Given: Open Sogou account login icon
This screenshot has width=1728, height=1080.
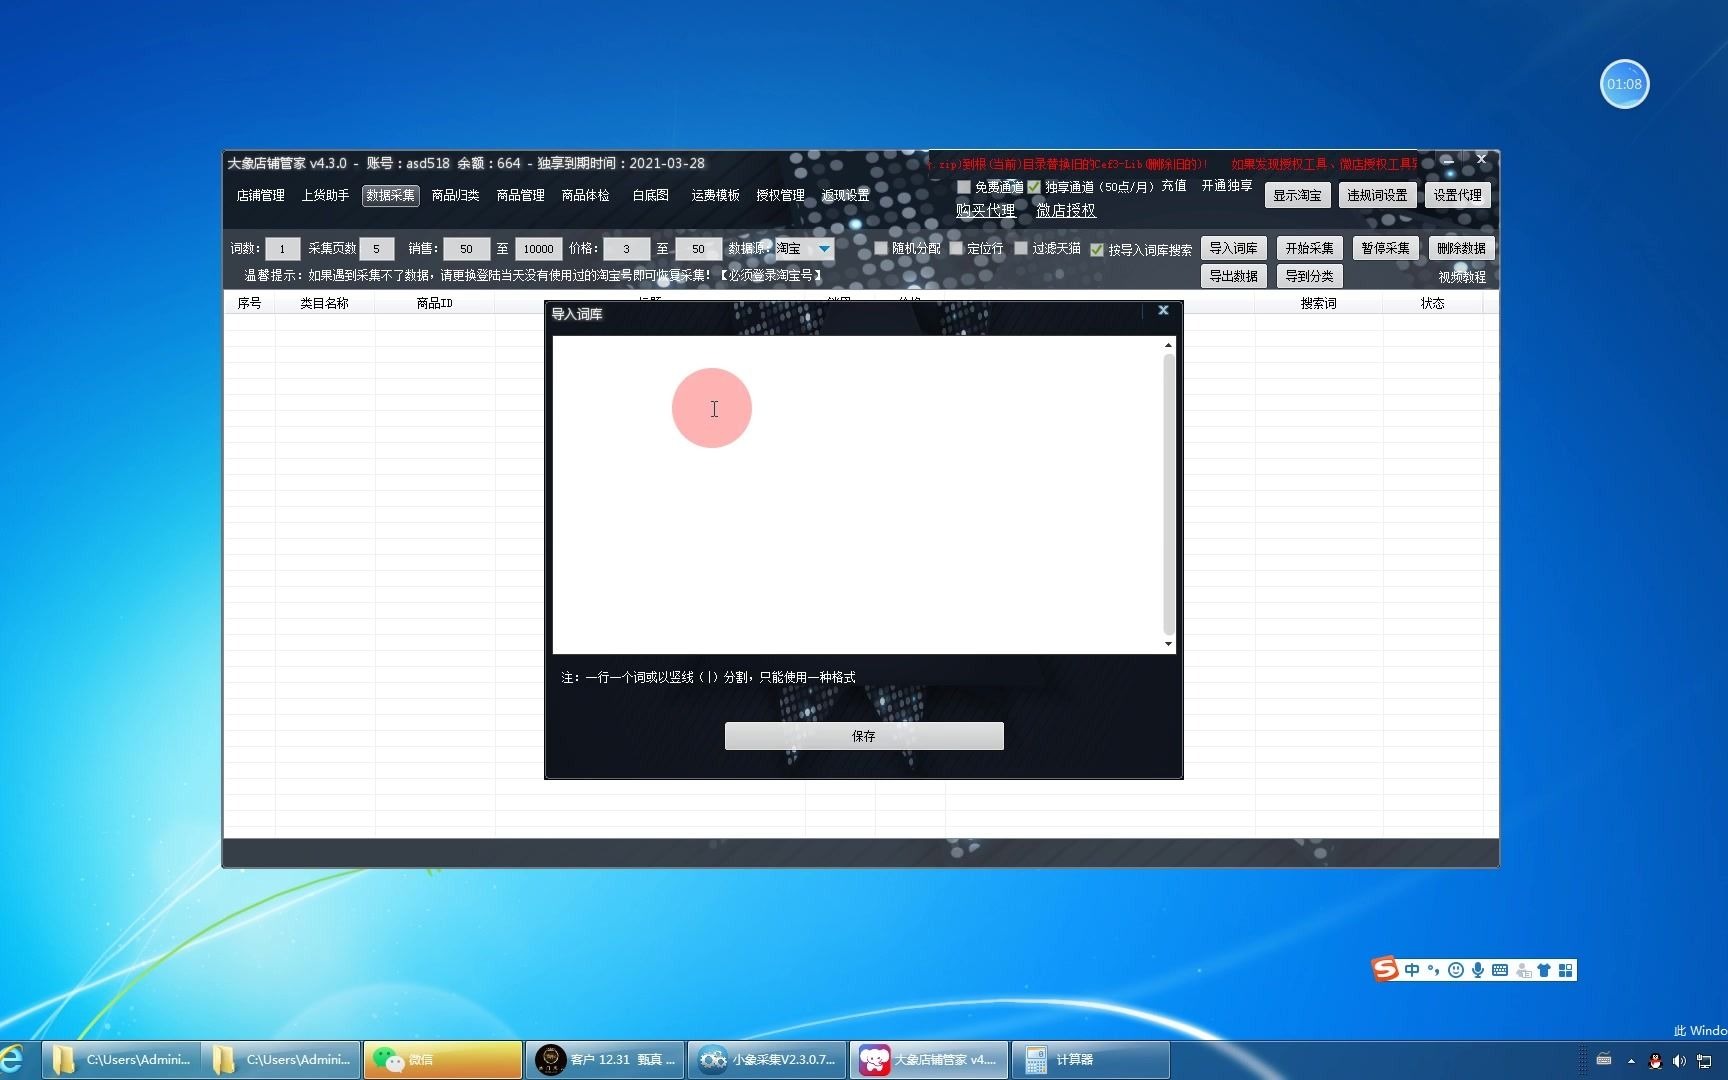Looking at the screenshot, I should [x=1523, y=970].
